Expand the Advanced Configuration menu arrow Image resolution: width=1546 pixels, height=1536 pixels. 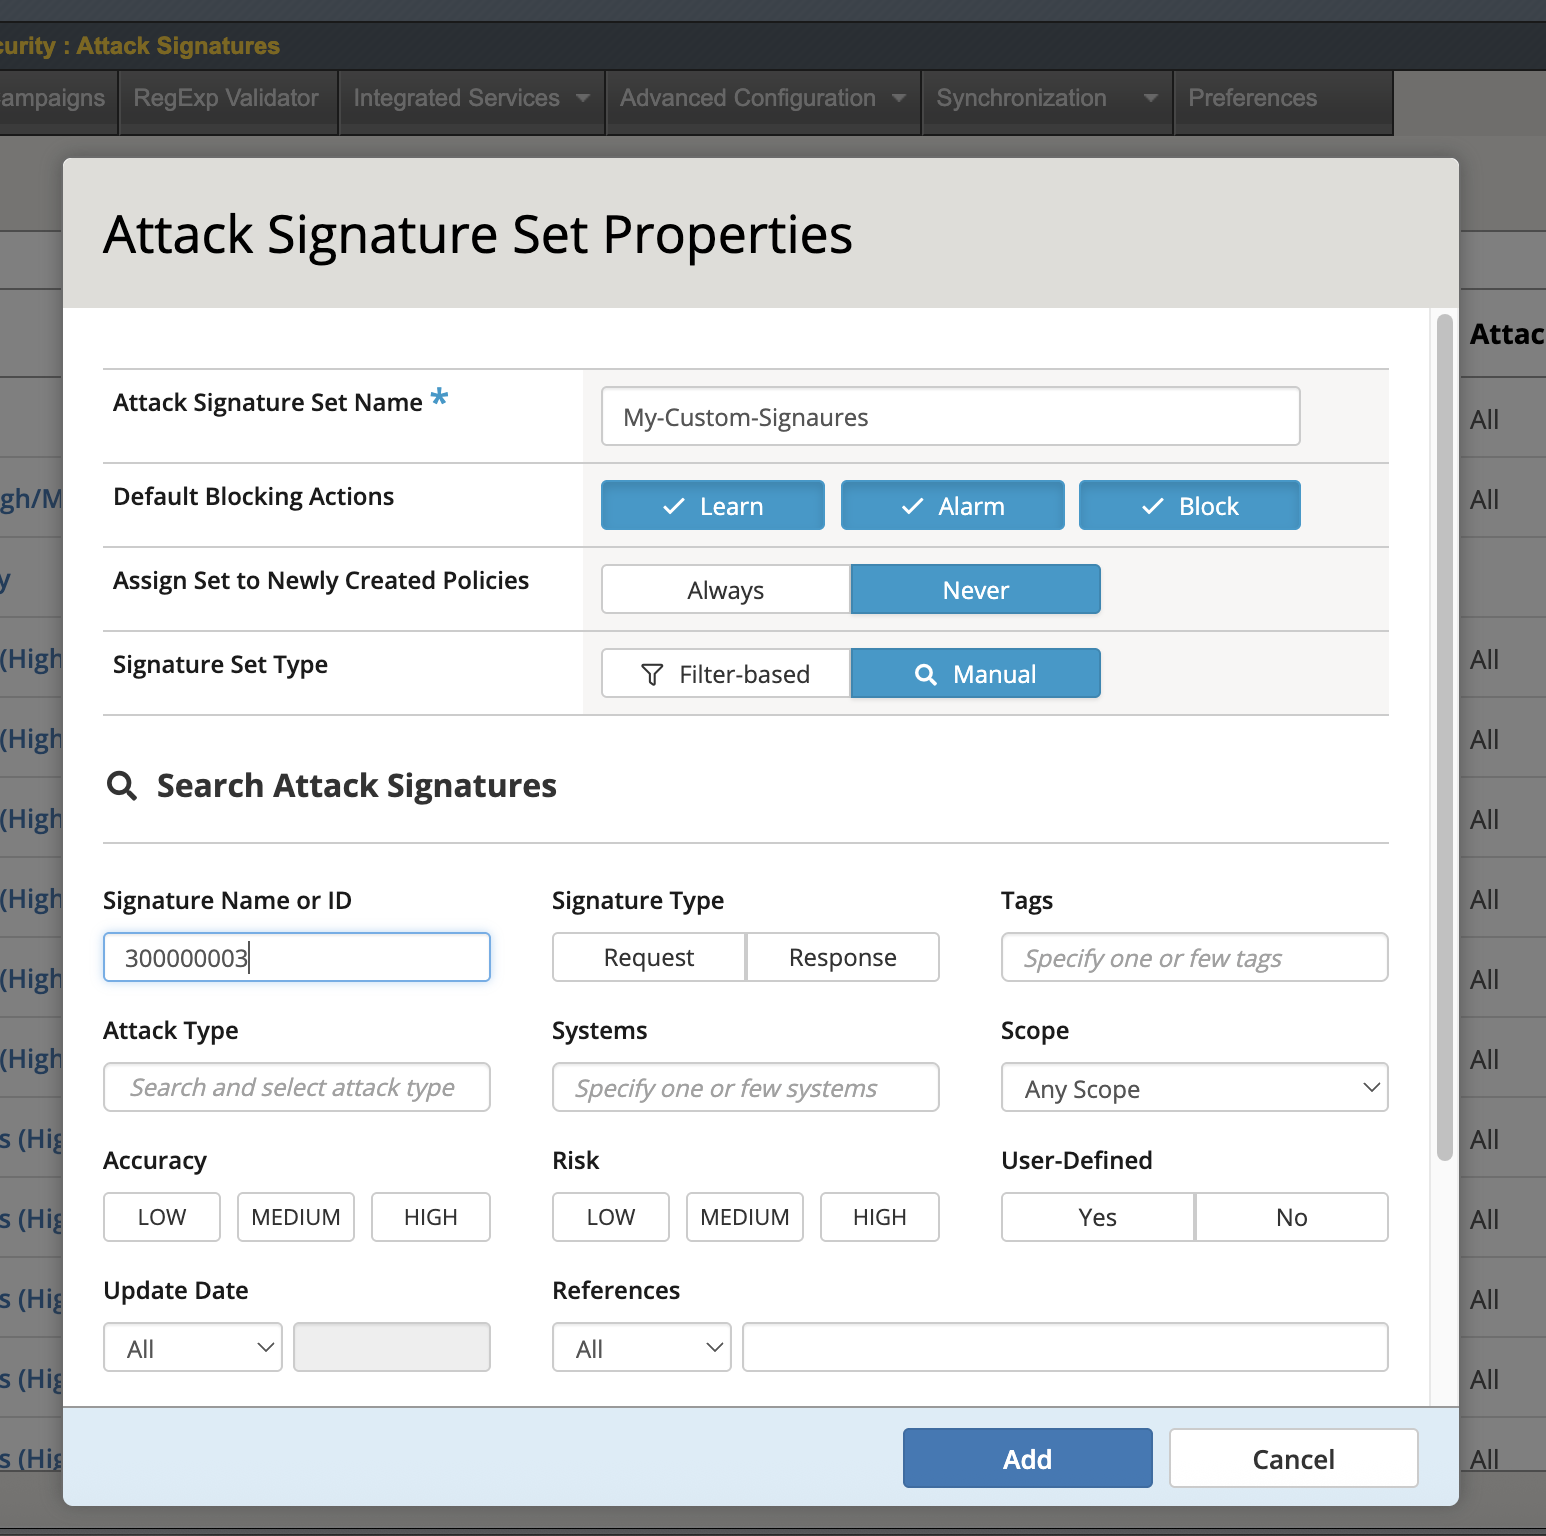(x=899, y=98)
